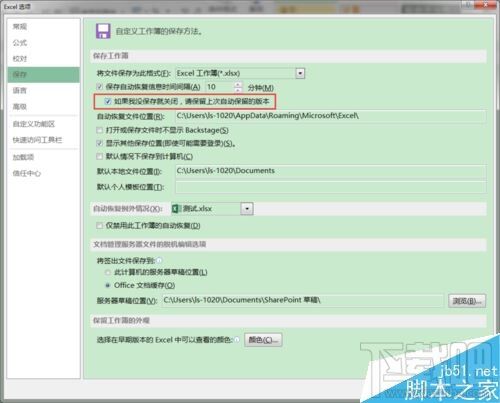Open the file format dropdown showing Excel 工作簿(*.xlsx)

(240, 73)
